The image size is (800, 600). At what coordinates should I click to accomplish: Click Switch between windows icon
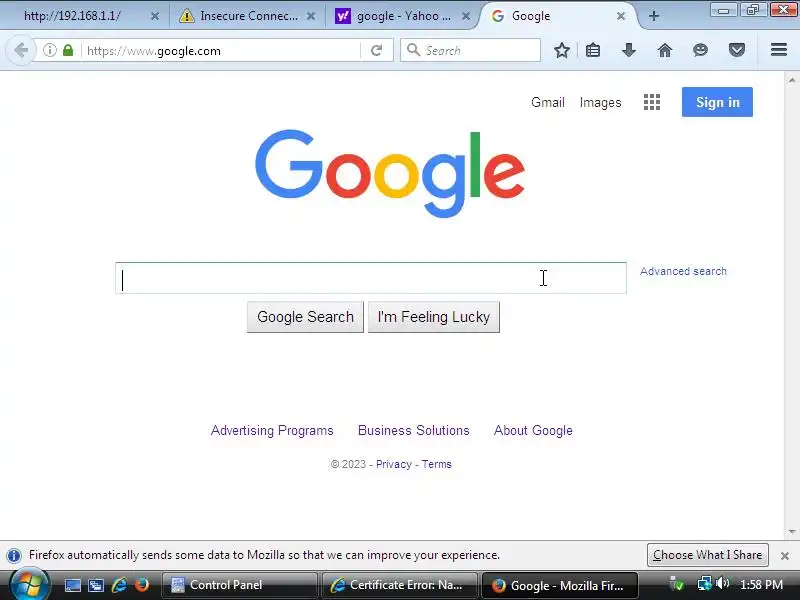click(96, 585)
